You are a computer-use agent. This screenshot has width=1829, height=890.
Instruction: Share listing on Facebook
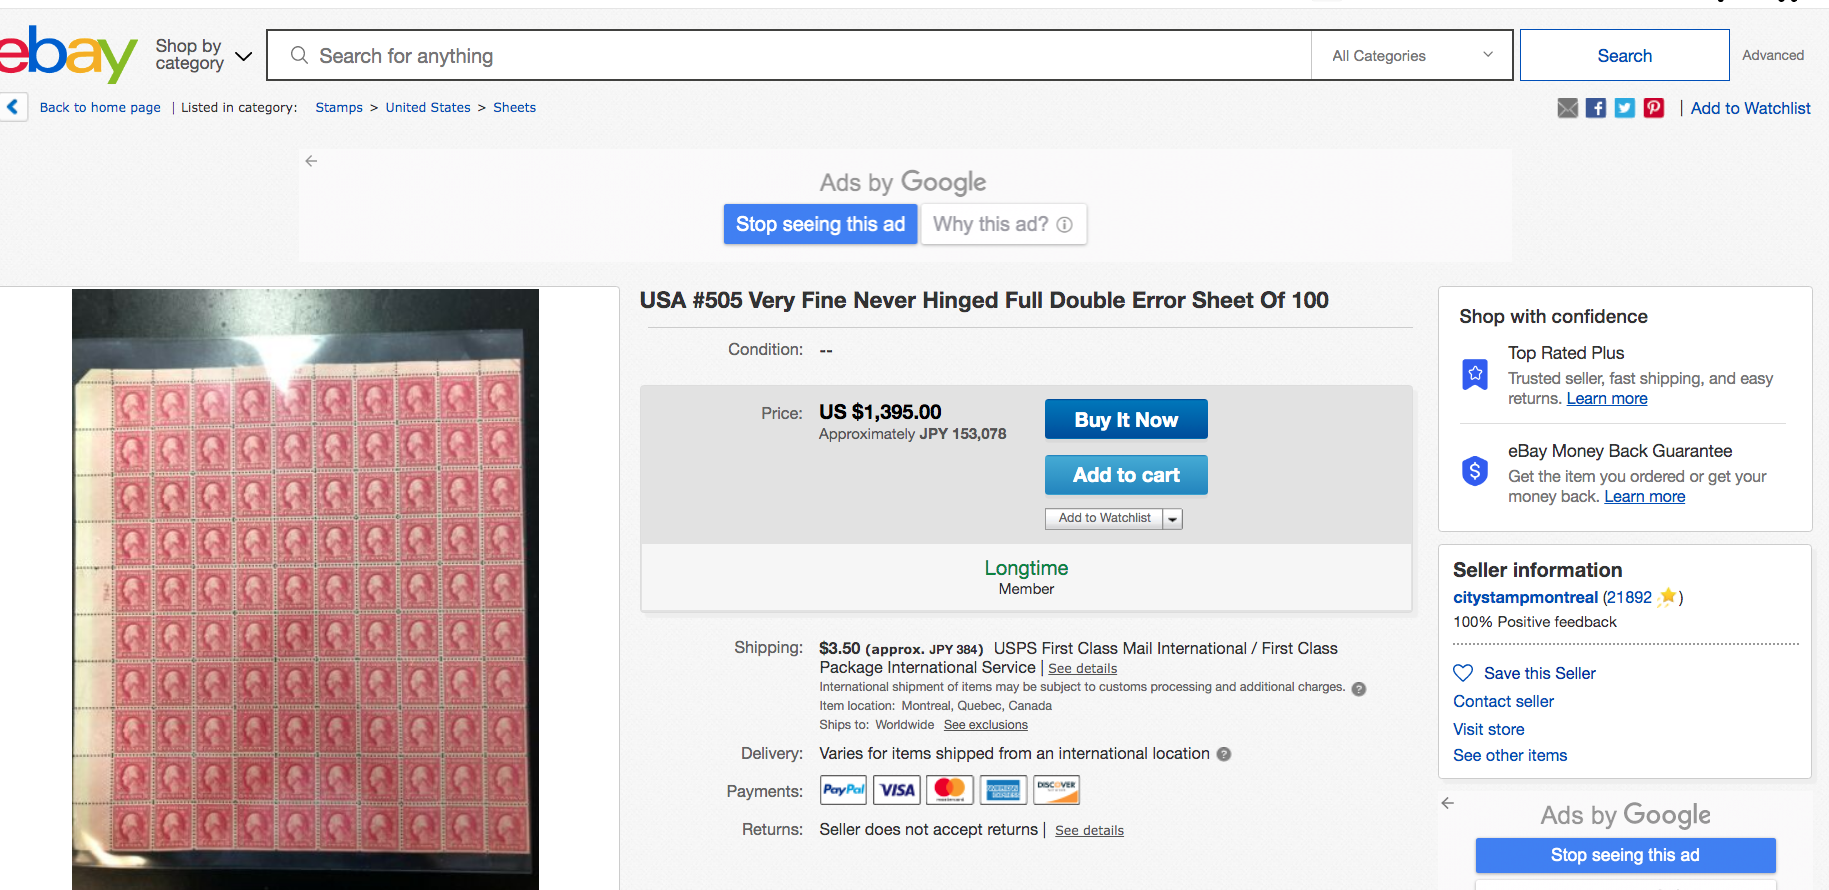tap(1596, 108)
